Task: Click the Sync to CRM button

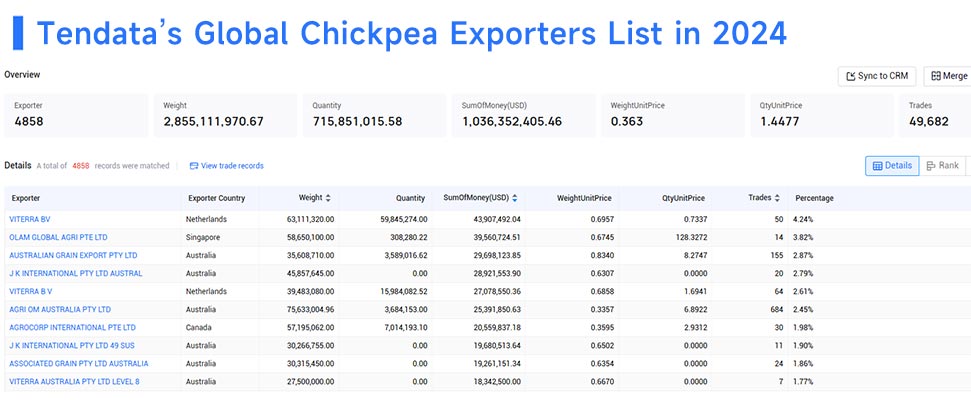Action: [877, 76]
